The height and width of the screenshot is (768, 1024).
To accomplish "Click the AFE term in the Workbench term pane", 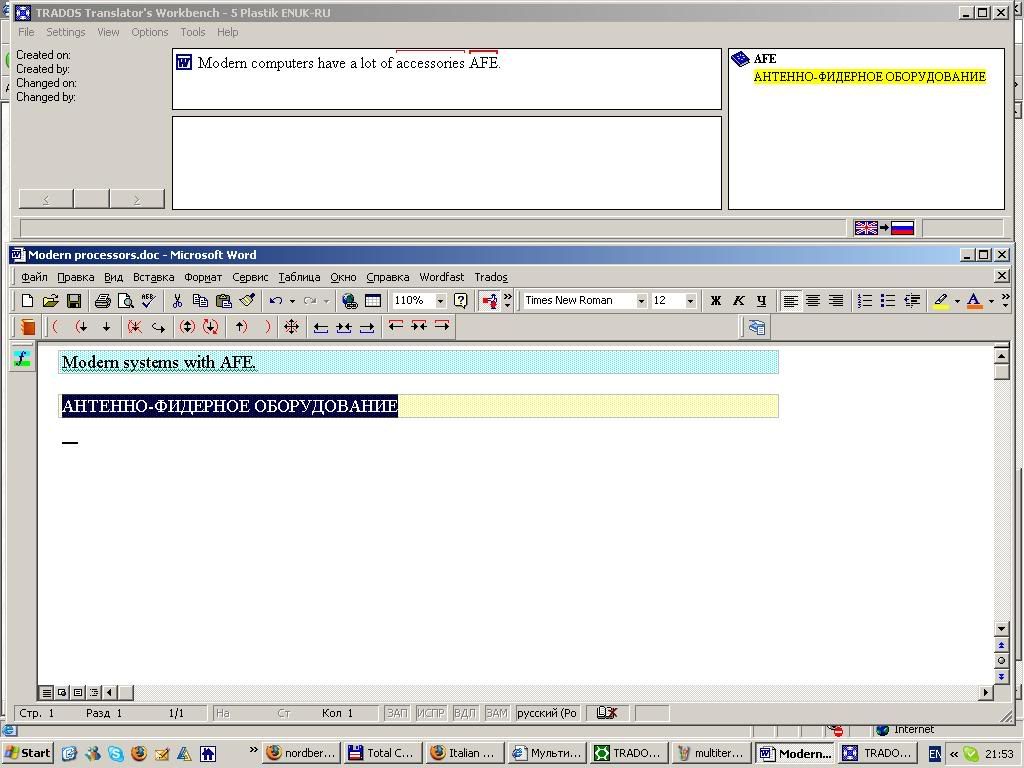I will [765, 59].
